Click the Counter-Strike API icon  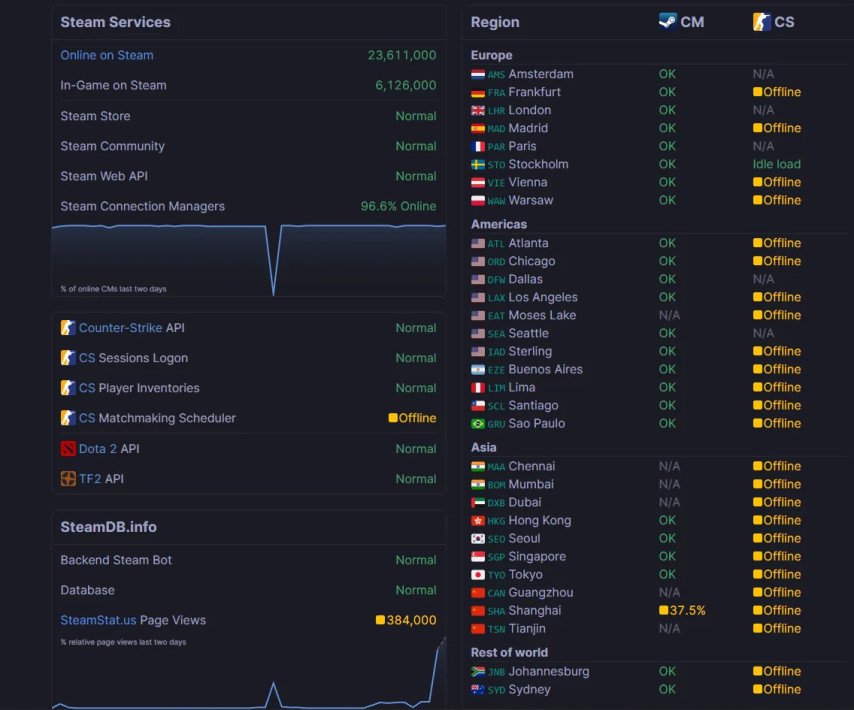[68, 328]
